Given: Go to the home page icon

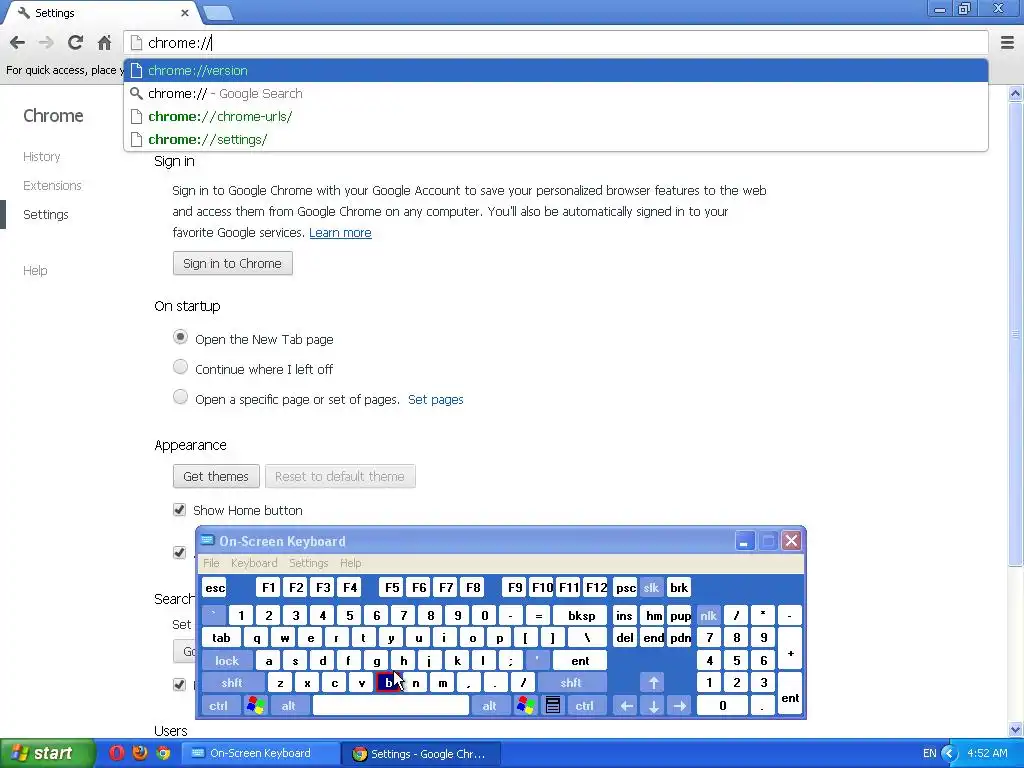Looking at the screenshot, I should (x=104, y=43).
